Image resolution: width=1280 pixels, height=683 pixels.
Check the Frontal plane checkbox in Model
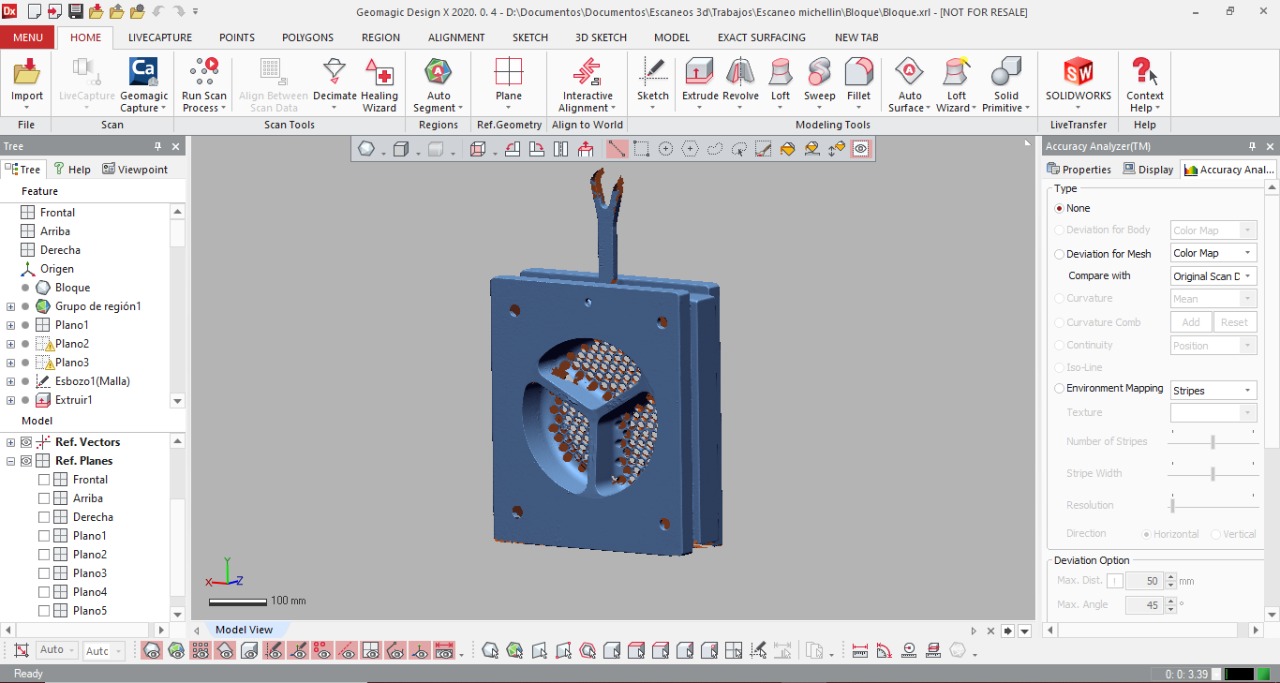click(44, 480)
